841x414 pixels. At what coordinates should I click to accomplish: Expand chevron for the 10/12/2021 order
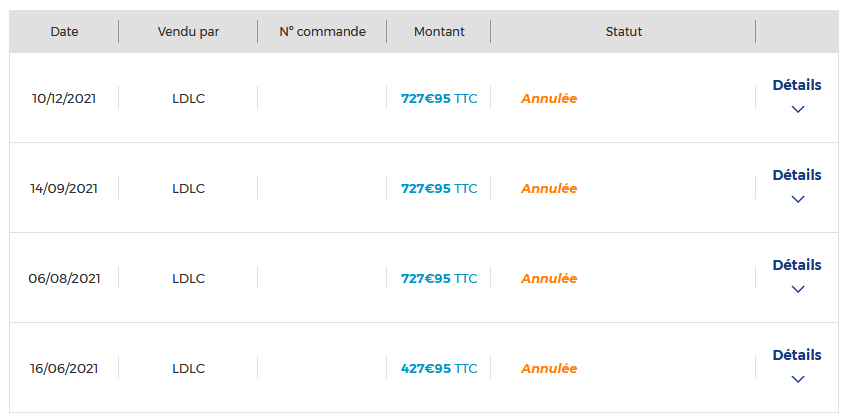(x=797, y=109)
